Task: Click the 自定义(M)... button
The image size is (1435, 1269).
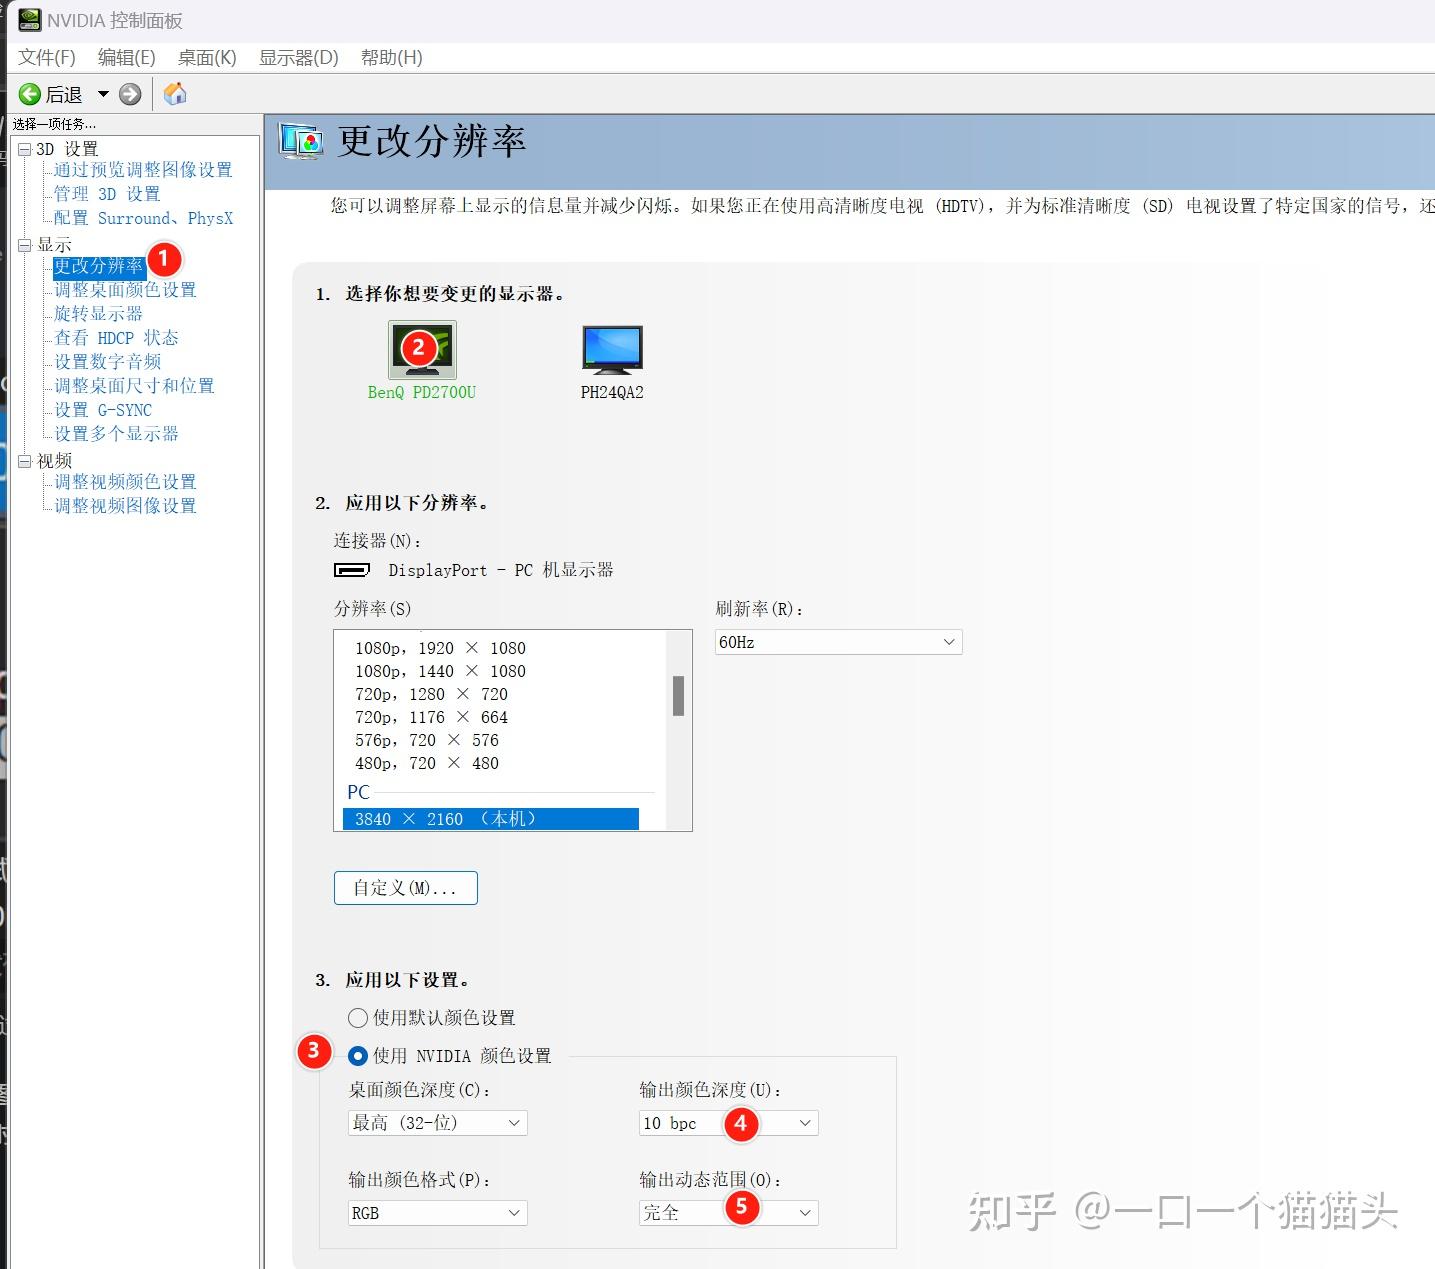Action: [x=406, y=888]
